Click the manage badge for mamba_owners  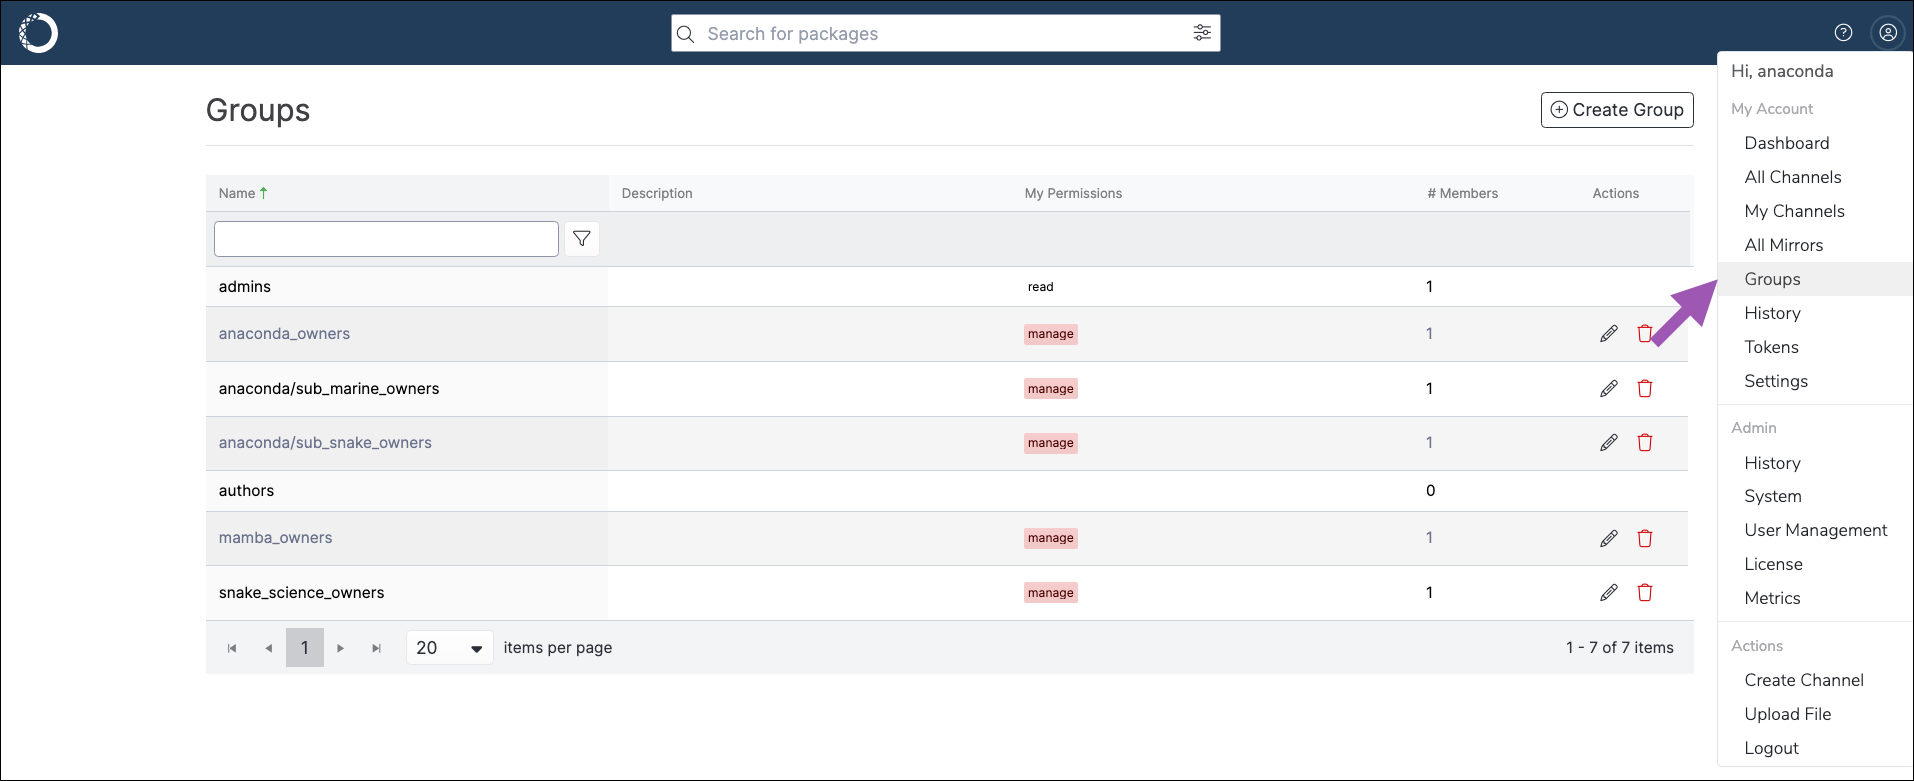(1051, 538)
